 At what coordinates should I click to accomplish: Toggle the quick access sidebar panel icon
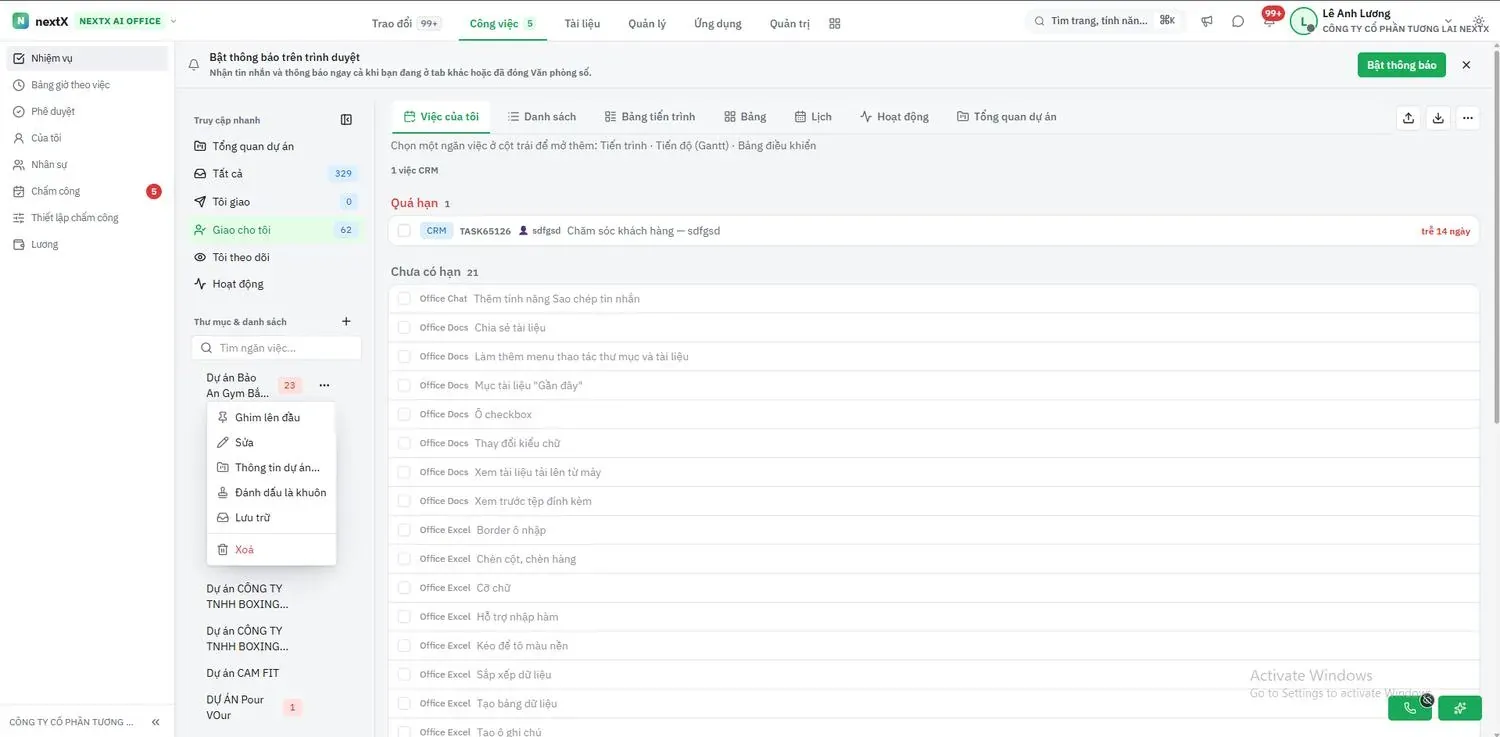tap(346, 120)
